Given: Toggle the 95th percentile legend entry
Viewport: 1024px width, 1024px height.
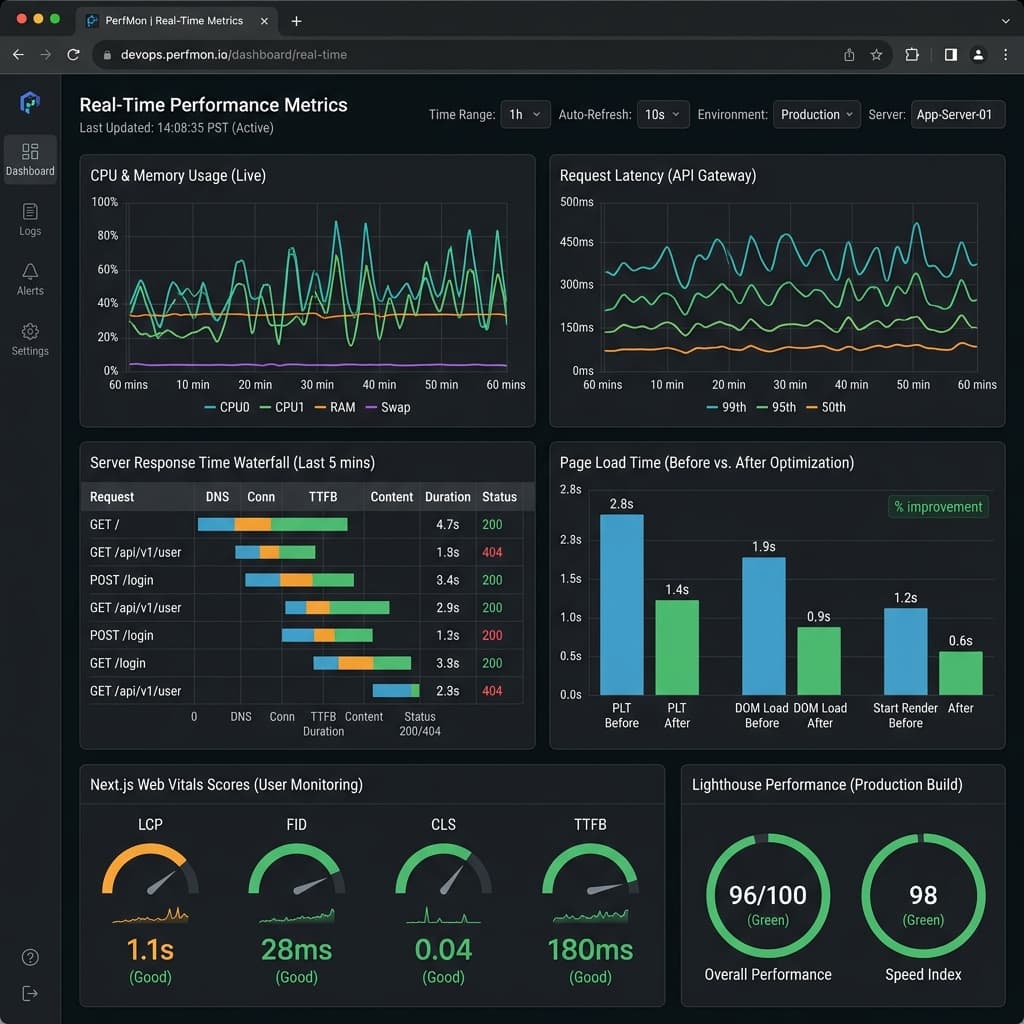Looking at the screenshot, I should 776,407.
